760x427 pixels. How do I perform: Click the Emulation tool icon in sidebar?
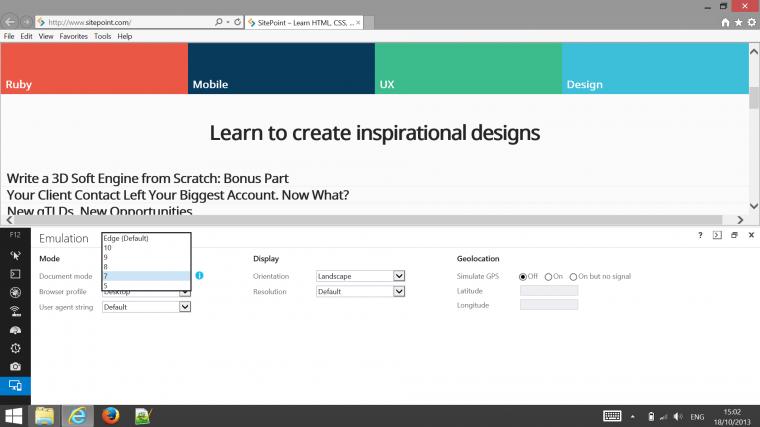(15, 386)
